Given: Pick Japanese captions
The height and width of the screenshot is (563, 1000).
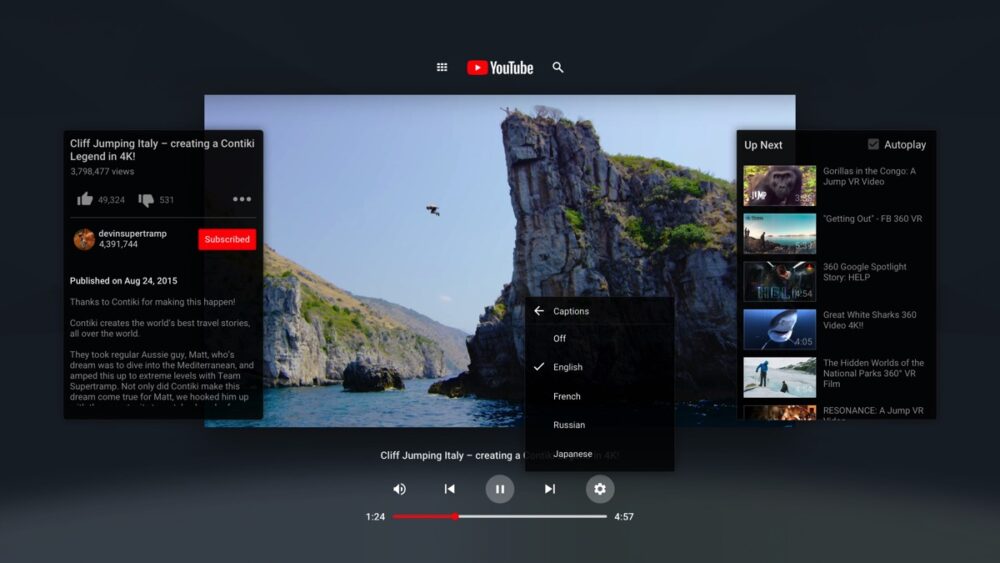Looking at the screenshot, I should [573, 454].
